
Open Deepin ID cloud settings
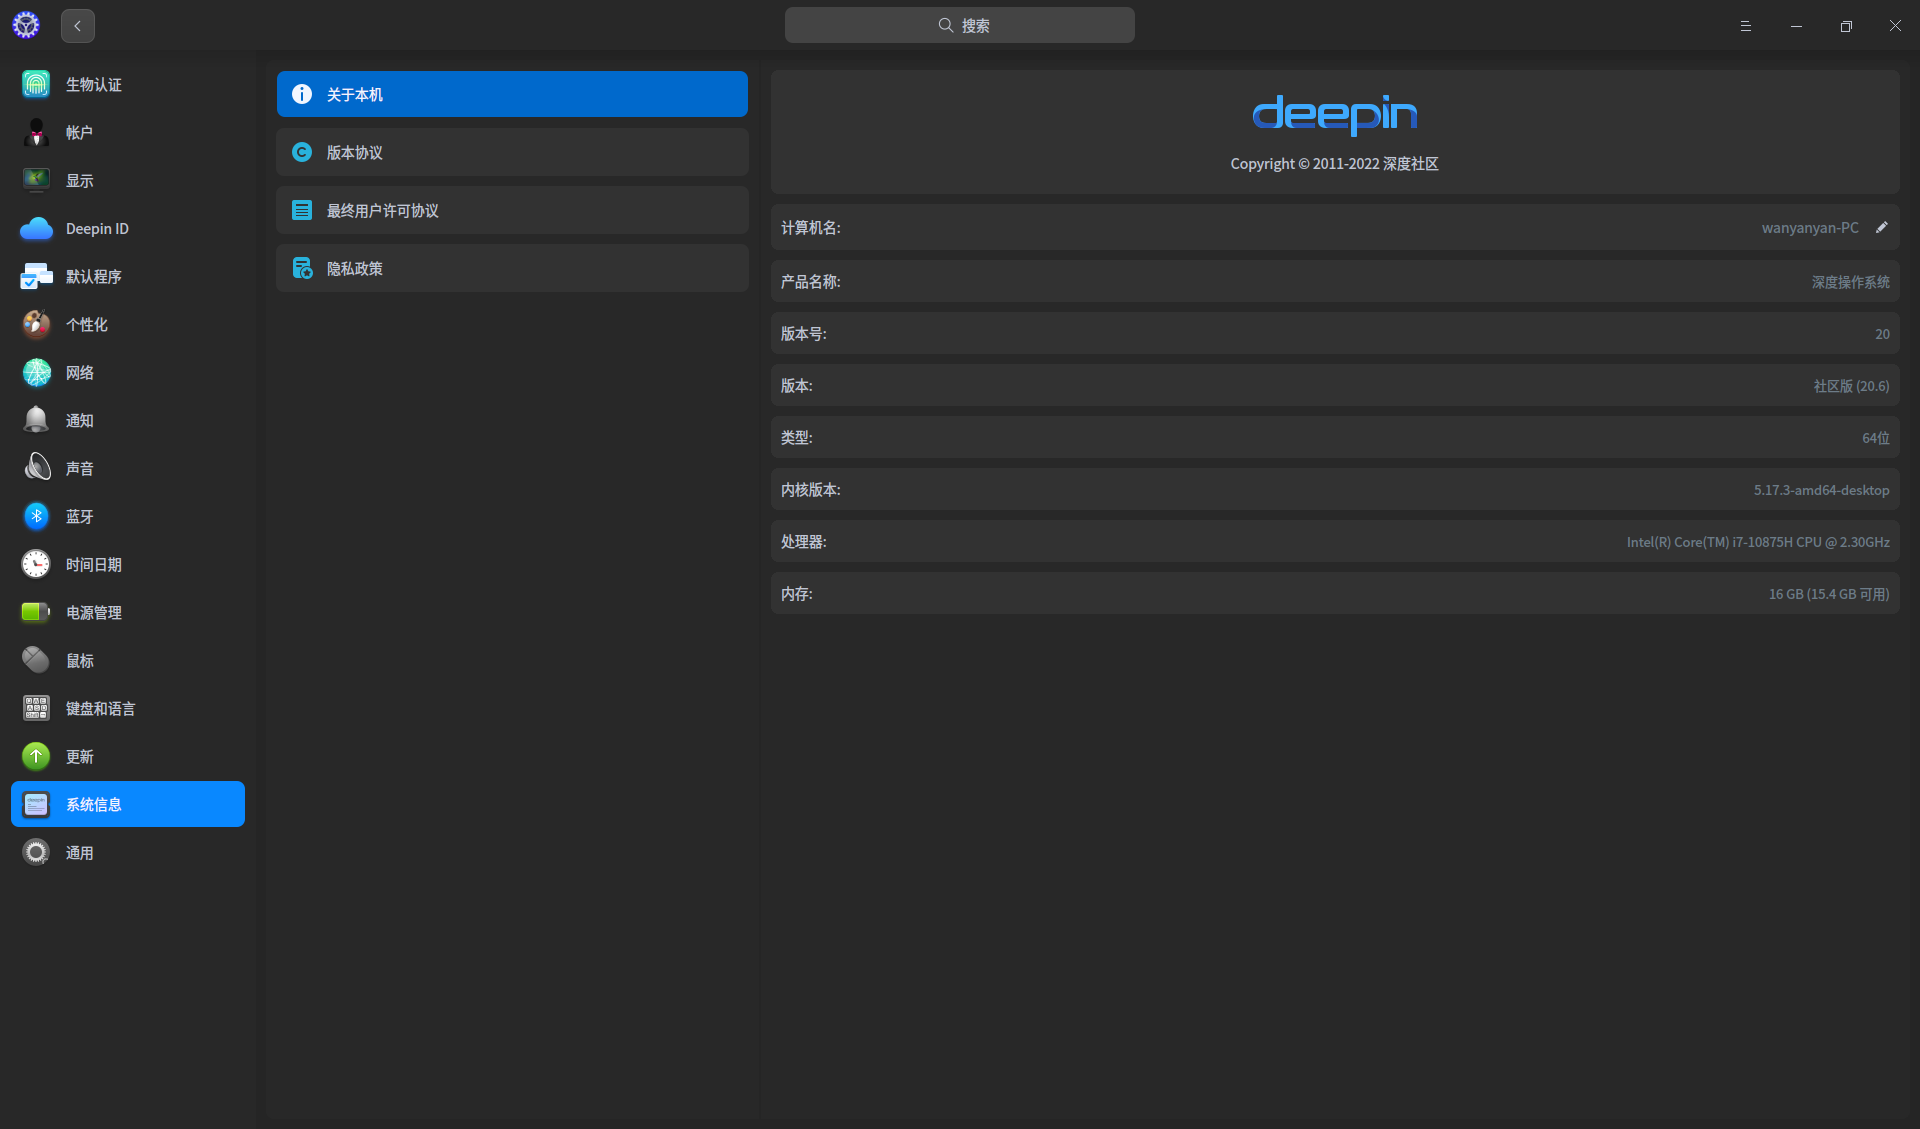coord(96,229)
